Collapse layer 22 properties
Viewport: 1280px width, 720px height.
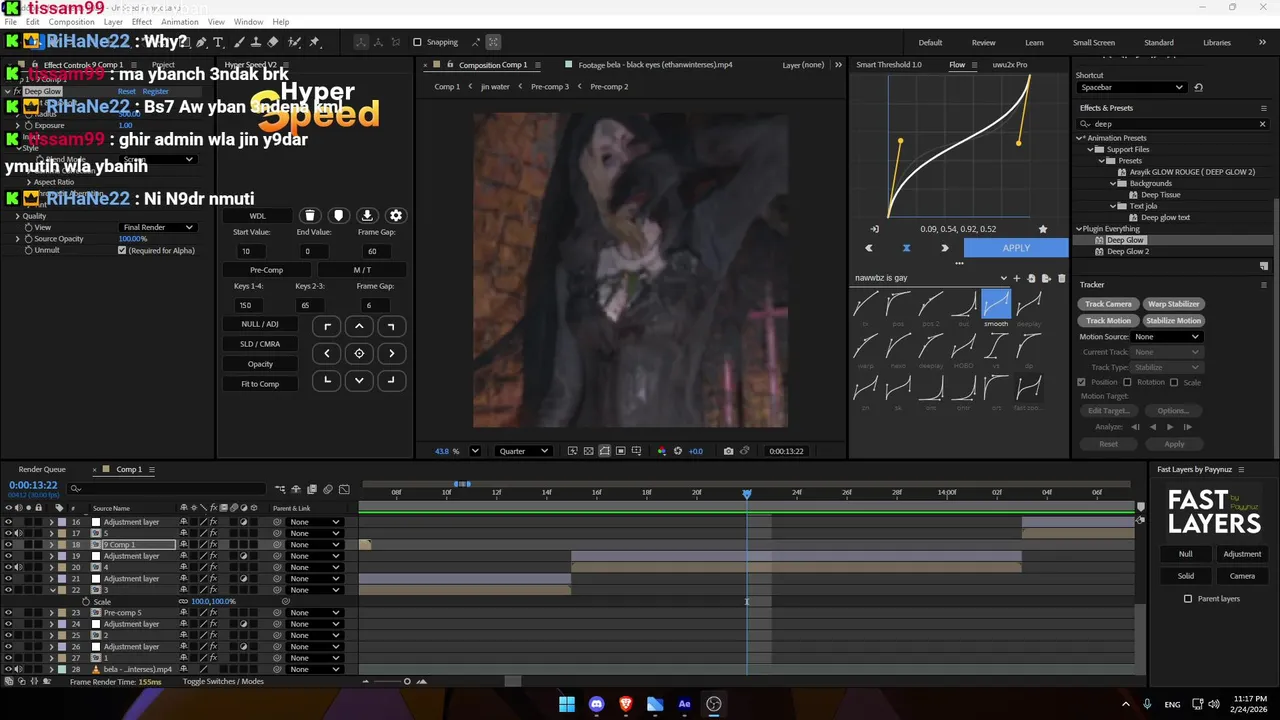(x=51, y=590)
